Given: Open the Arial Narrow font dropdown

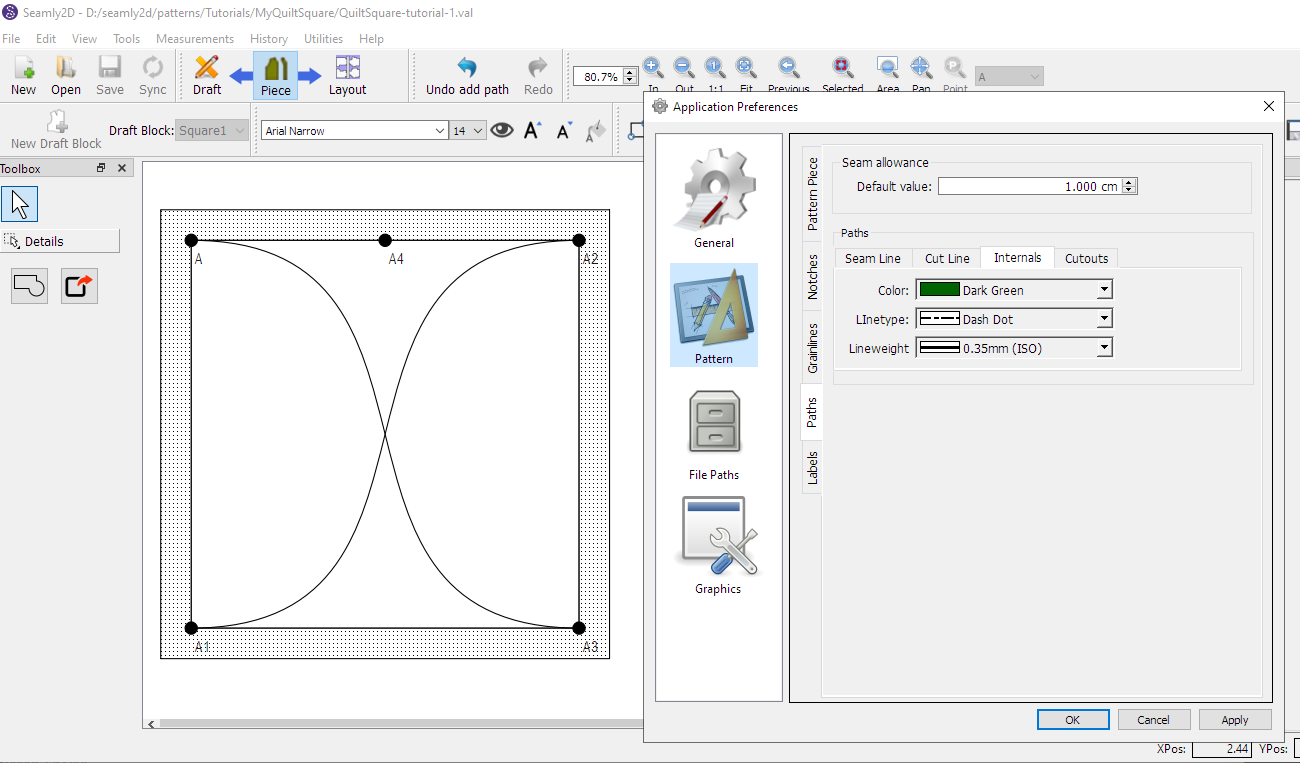Looking at the screenshot, I should point(354,130).
